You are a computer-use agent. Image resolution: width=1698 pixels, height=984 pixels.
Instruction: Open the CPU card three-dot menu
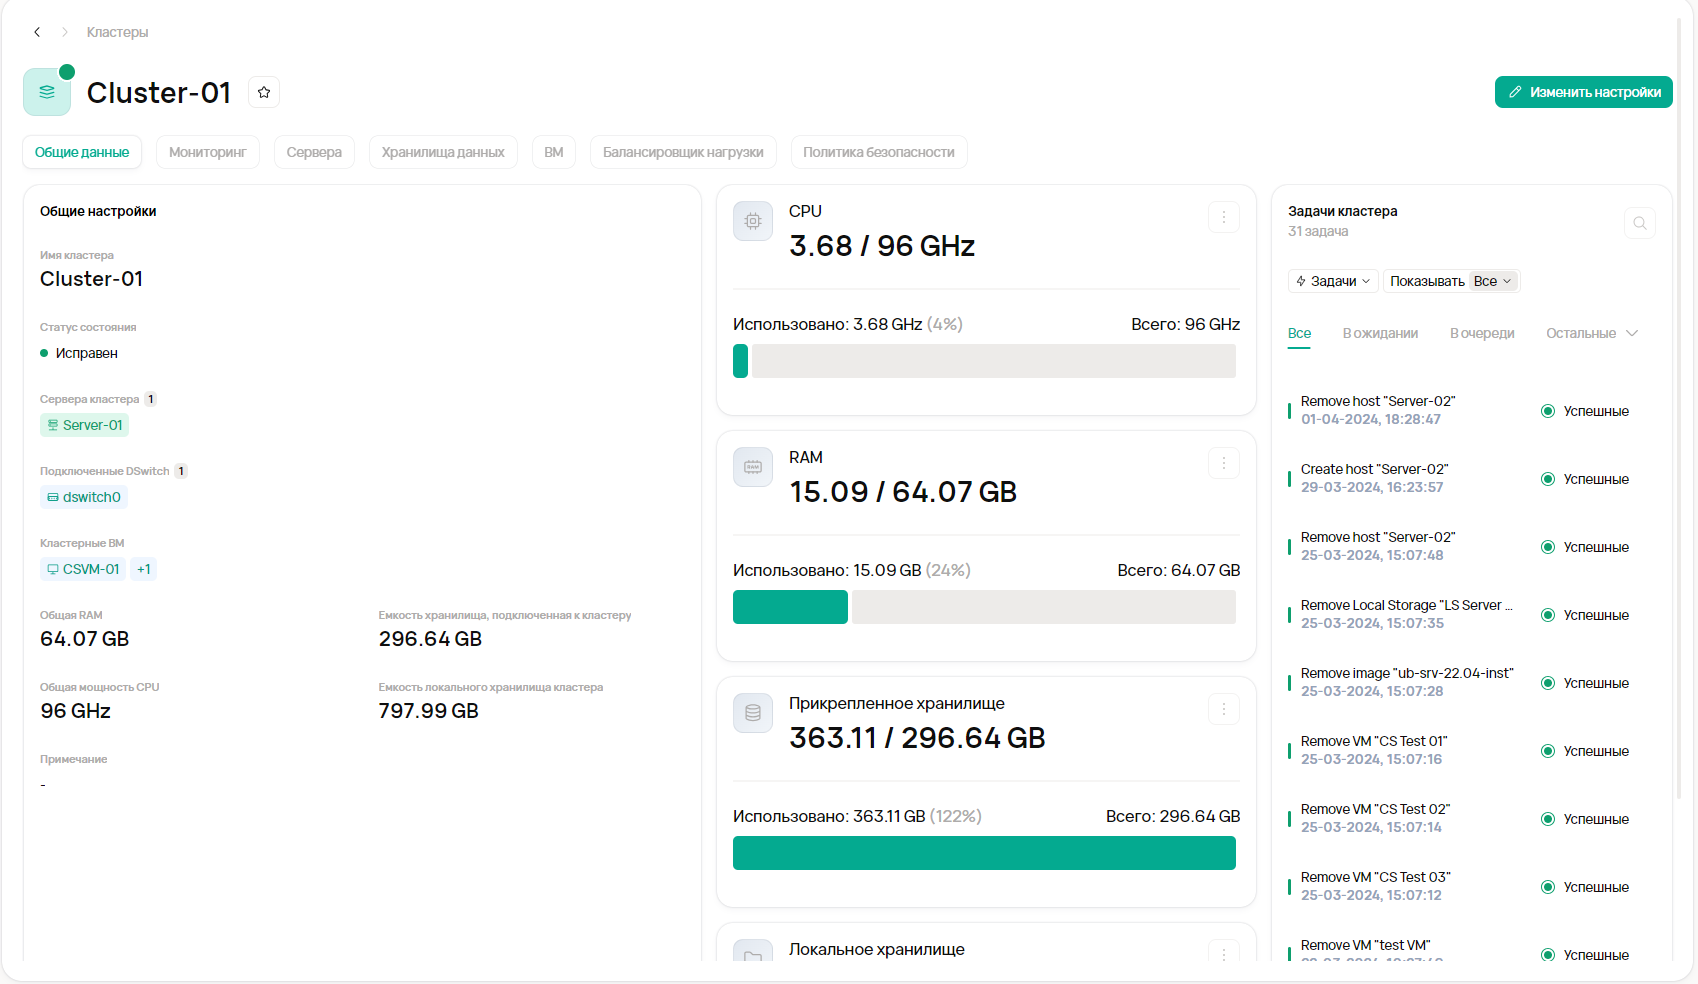point(1223,217)
